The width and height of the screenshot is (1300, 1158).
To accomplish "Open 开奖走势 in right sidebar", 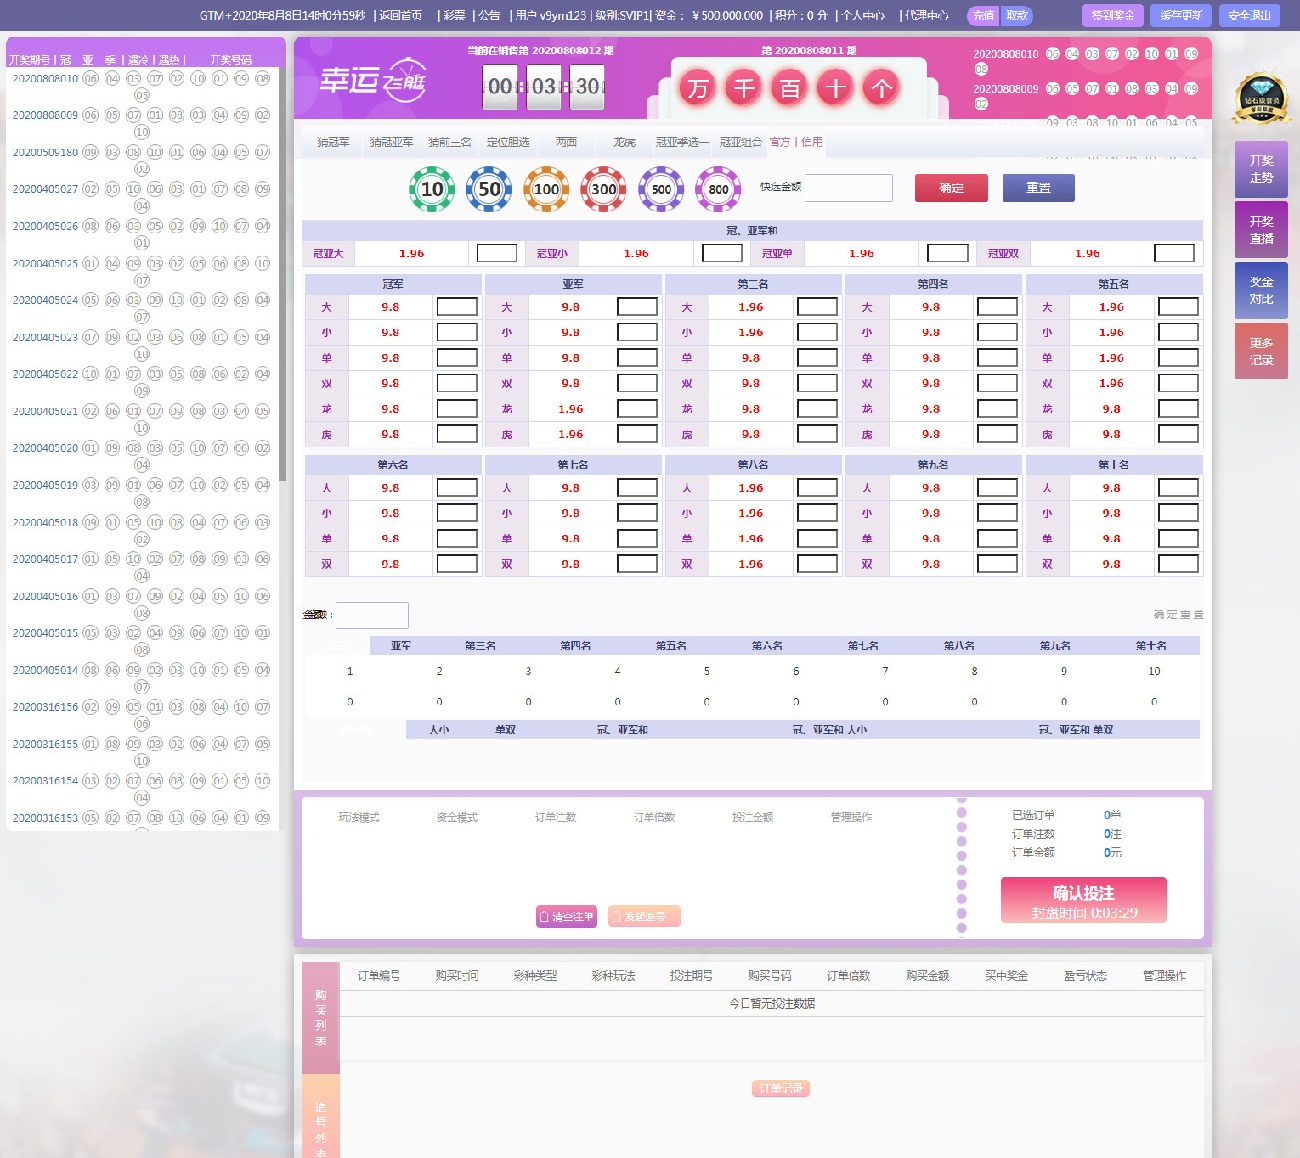I will click(1261, 169).
